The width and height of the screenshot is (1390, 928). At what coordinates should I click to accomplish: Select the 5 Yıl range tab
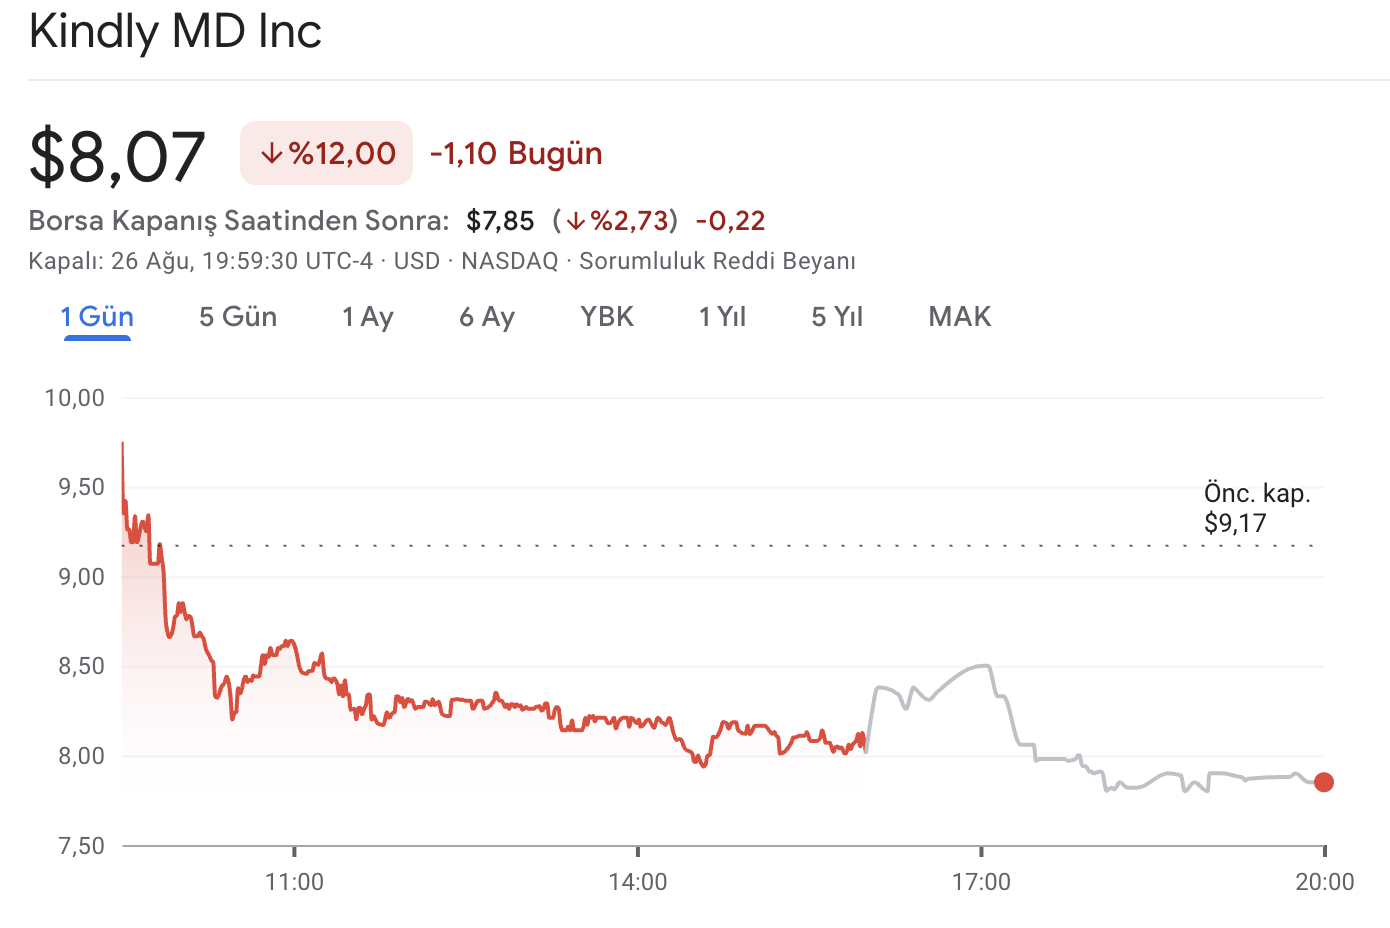[837, 317]
